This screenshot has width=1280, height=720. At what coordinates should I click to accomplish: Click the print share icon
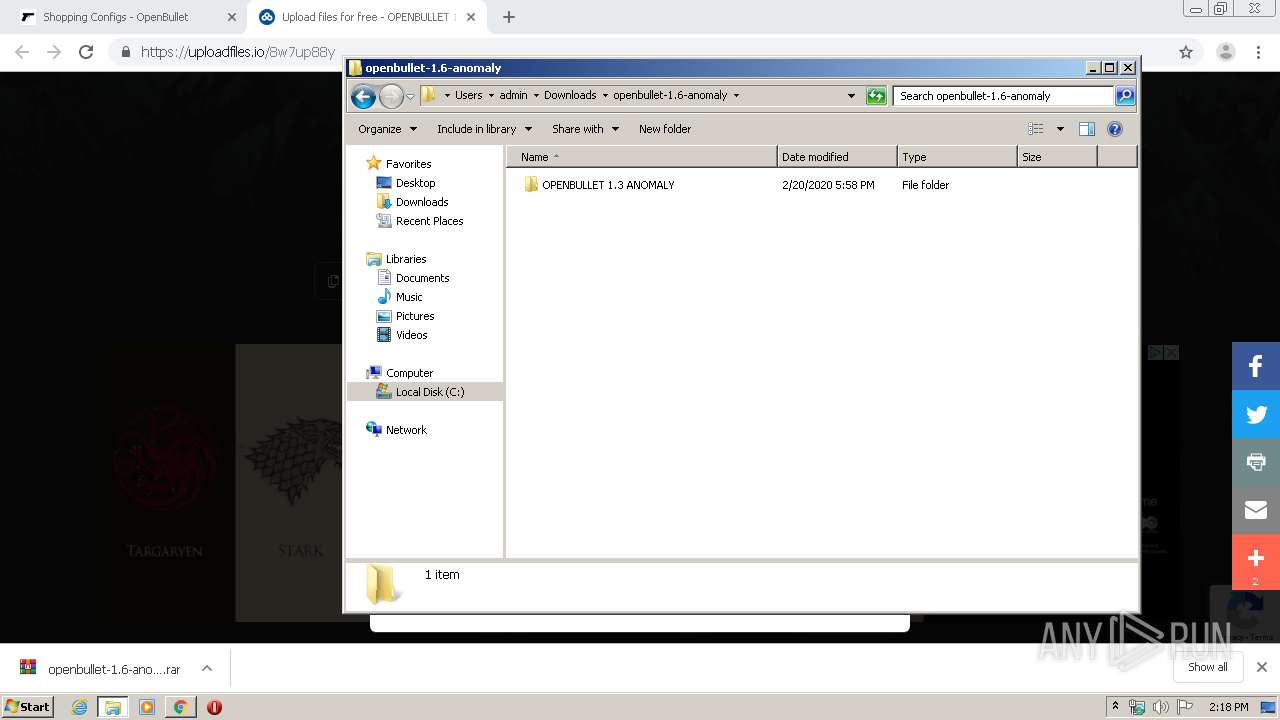pyautogui.click(x=1256, y=462)
